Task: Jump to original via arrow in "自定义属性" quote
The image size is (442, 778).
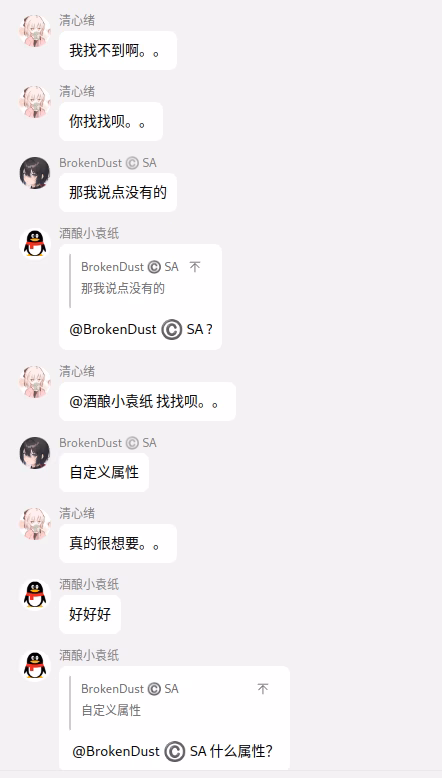Action: pyautogui.click(x=263, y=689)
